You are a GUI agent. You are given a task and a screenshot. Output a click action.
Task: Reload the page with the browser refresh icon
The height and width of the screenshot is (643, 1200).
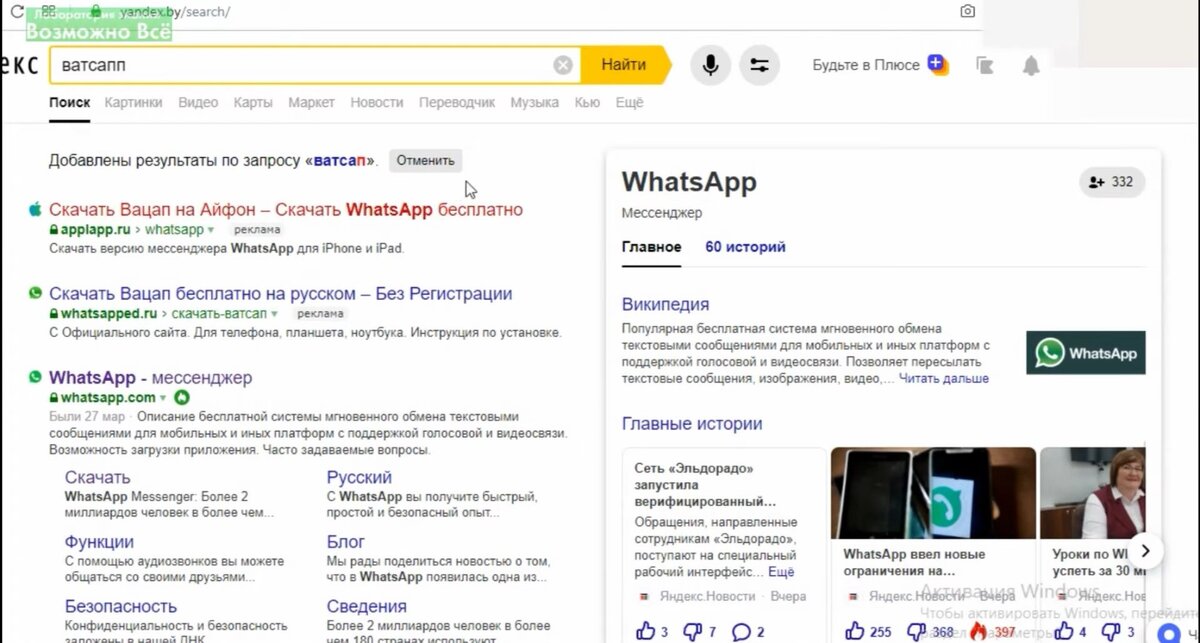click(16, 11)
